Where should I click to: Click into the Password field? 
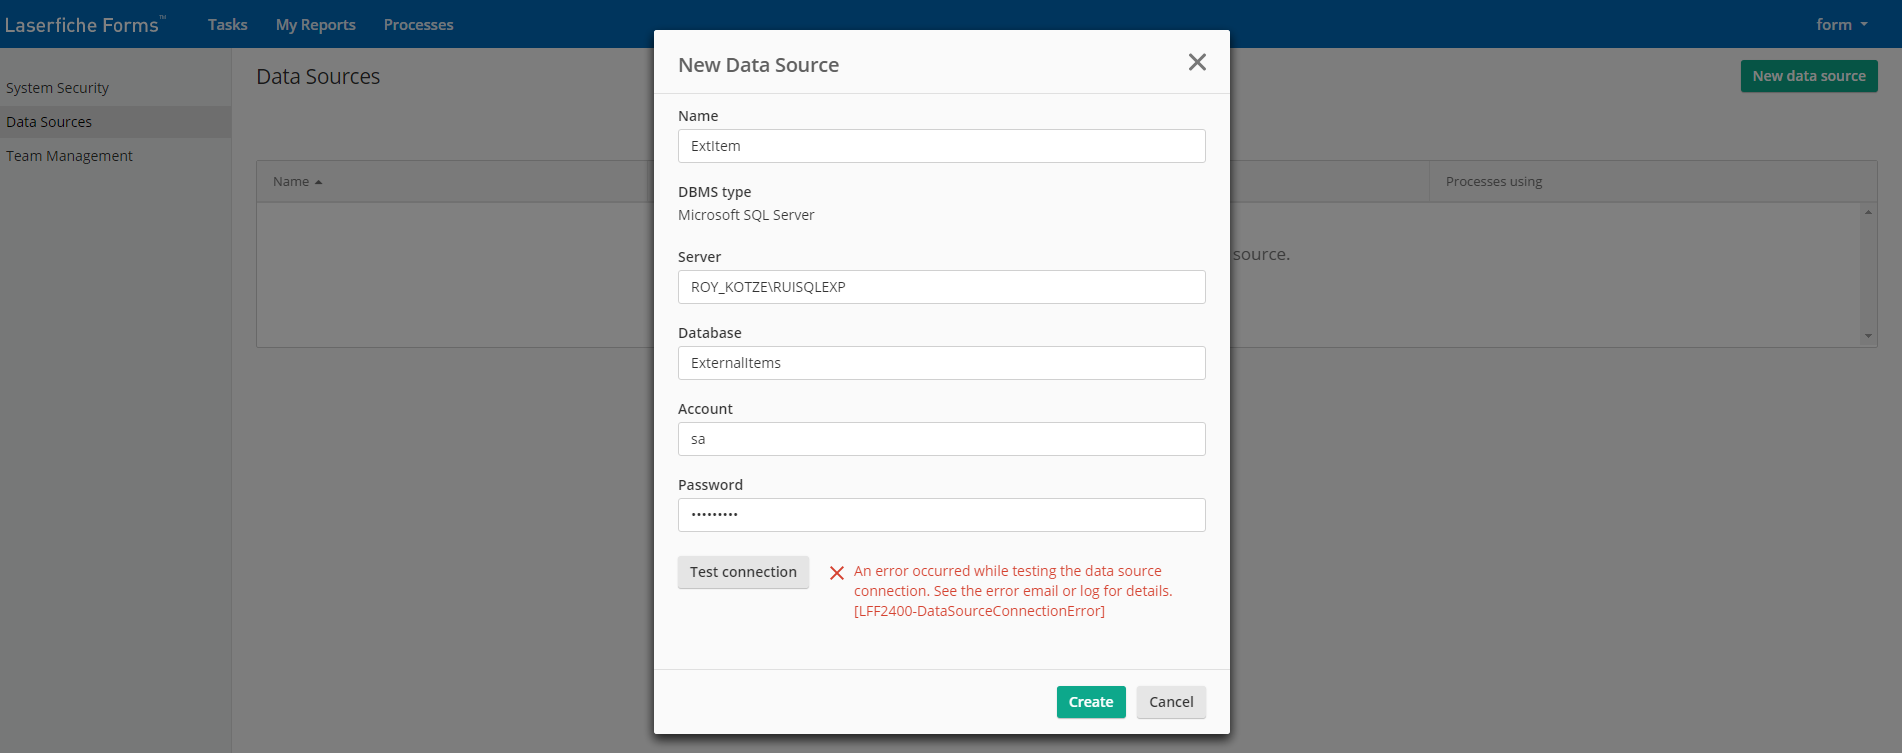pyautogui.click(x=941, y=515)
